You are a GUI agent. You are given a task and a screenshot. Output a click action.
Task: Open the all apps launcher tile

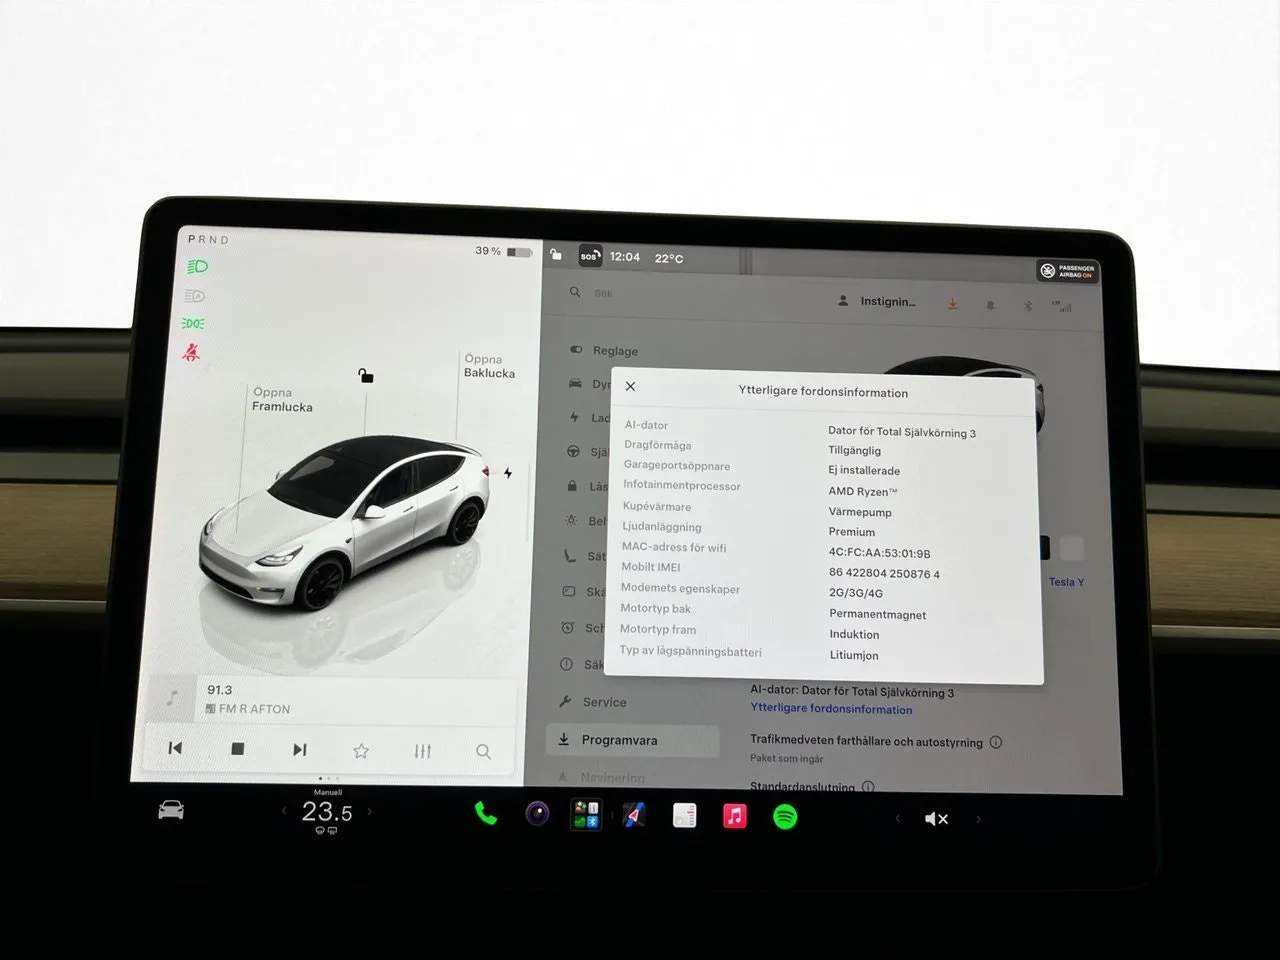point(586,815)
